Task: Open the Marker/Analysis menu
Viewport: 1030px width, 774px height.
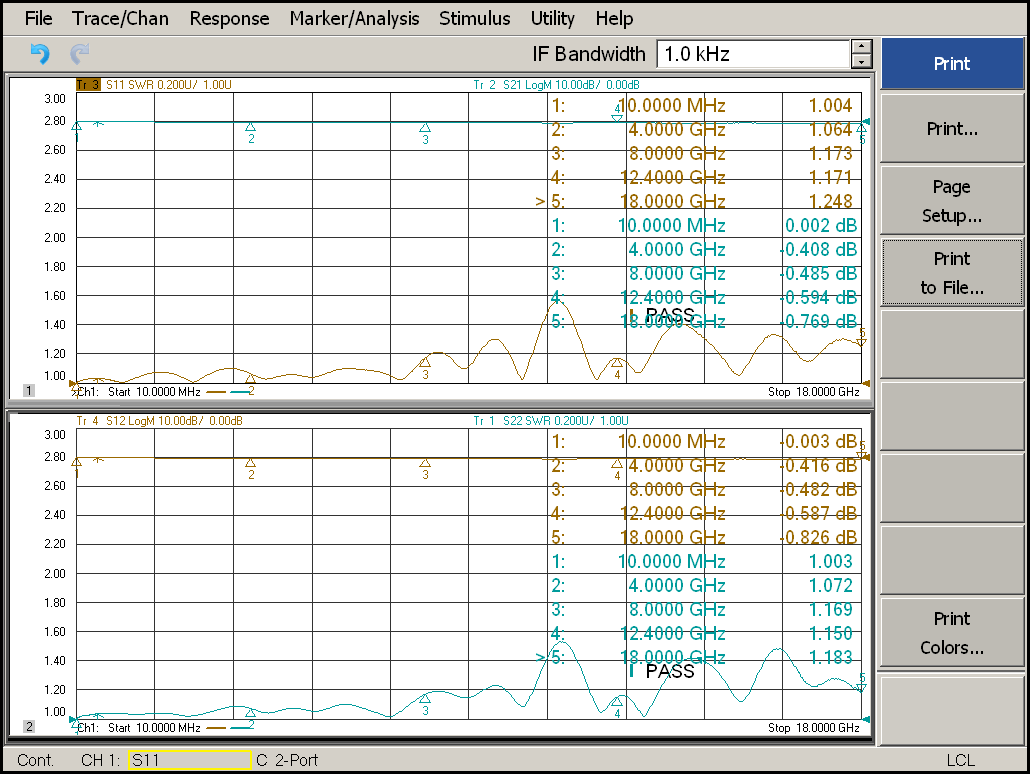Action: [354, 18]
